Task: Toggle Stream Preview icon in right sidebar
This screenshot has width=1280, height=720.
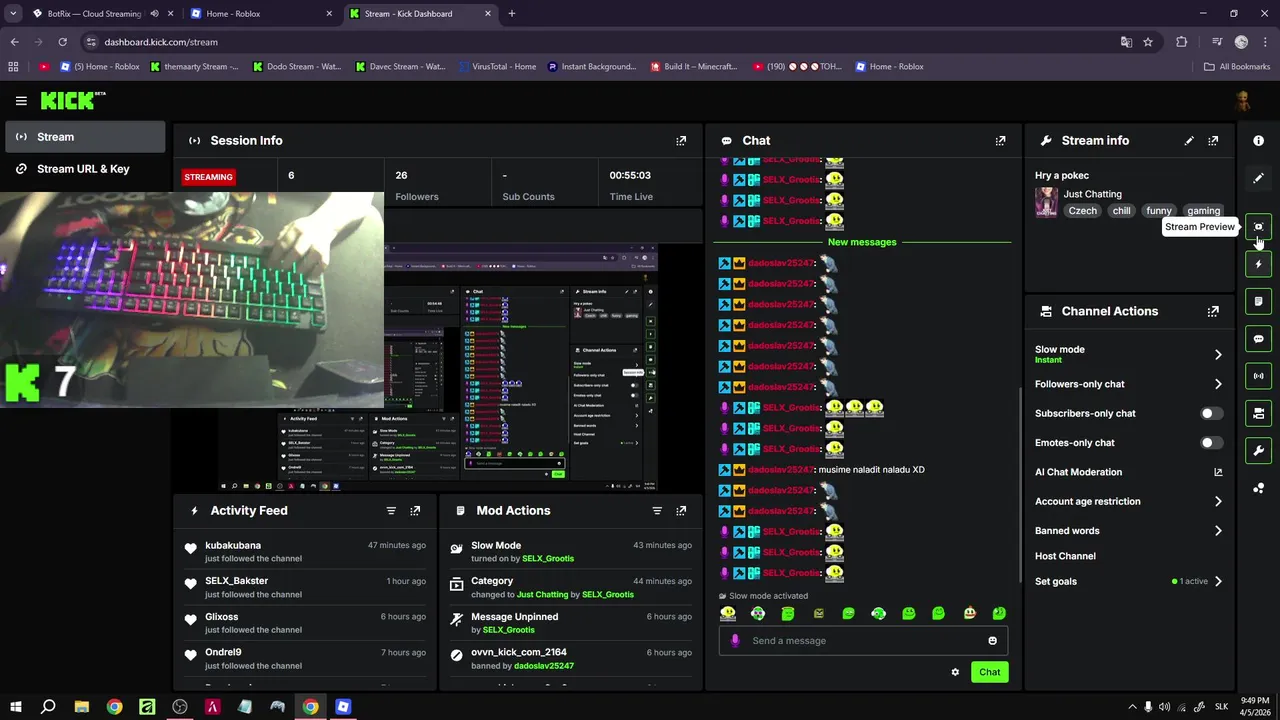Action: (1258, 227)
